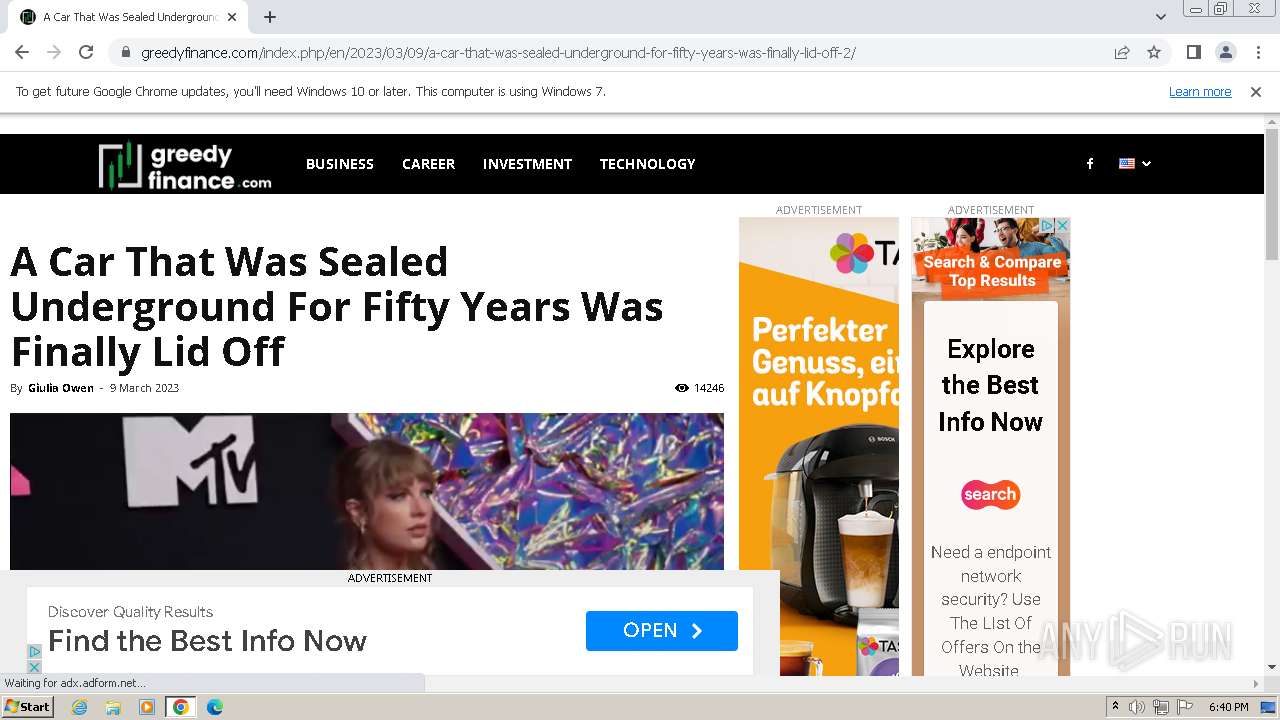Dismiss the Chrome update notification bar
This screenshot has width=1280, height=720.
[x=1256, y=92]
